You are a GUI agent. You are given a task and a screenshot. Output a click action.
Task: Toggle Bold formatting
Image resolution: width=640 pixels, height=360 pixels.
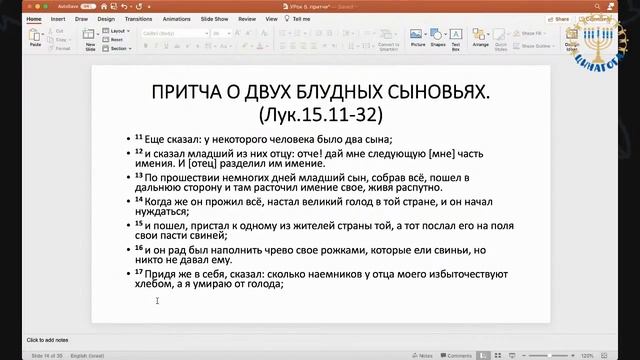pos(146,46)
